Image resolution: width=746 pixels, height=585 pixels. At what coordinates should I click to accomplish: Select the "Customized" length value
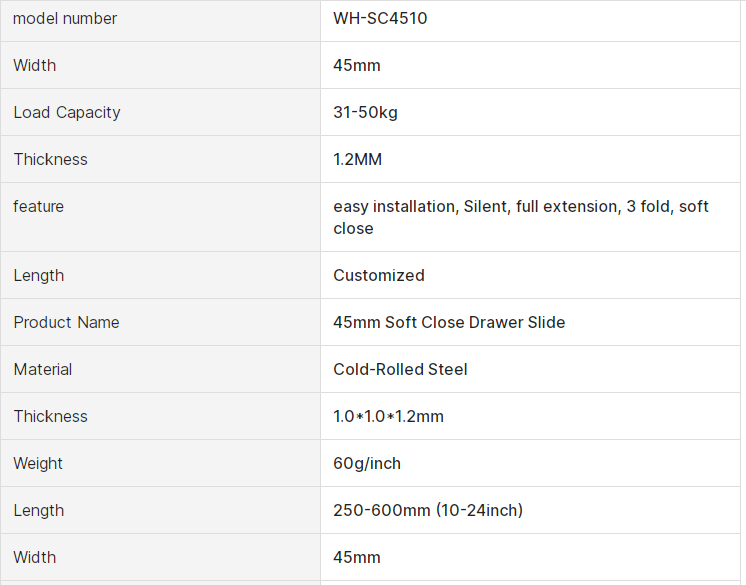pos(379,275)
